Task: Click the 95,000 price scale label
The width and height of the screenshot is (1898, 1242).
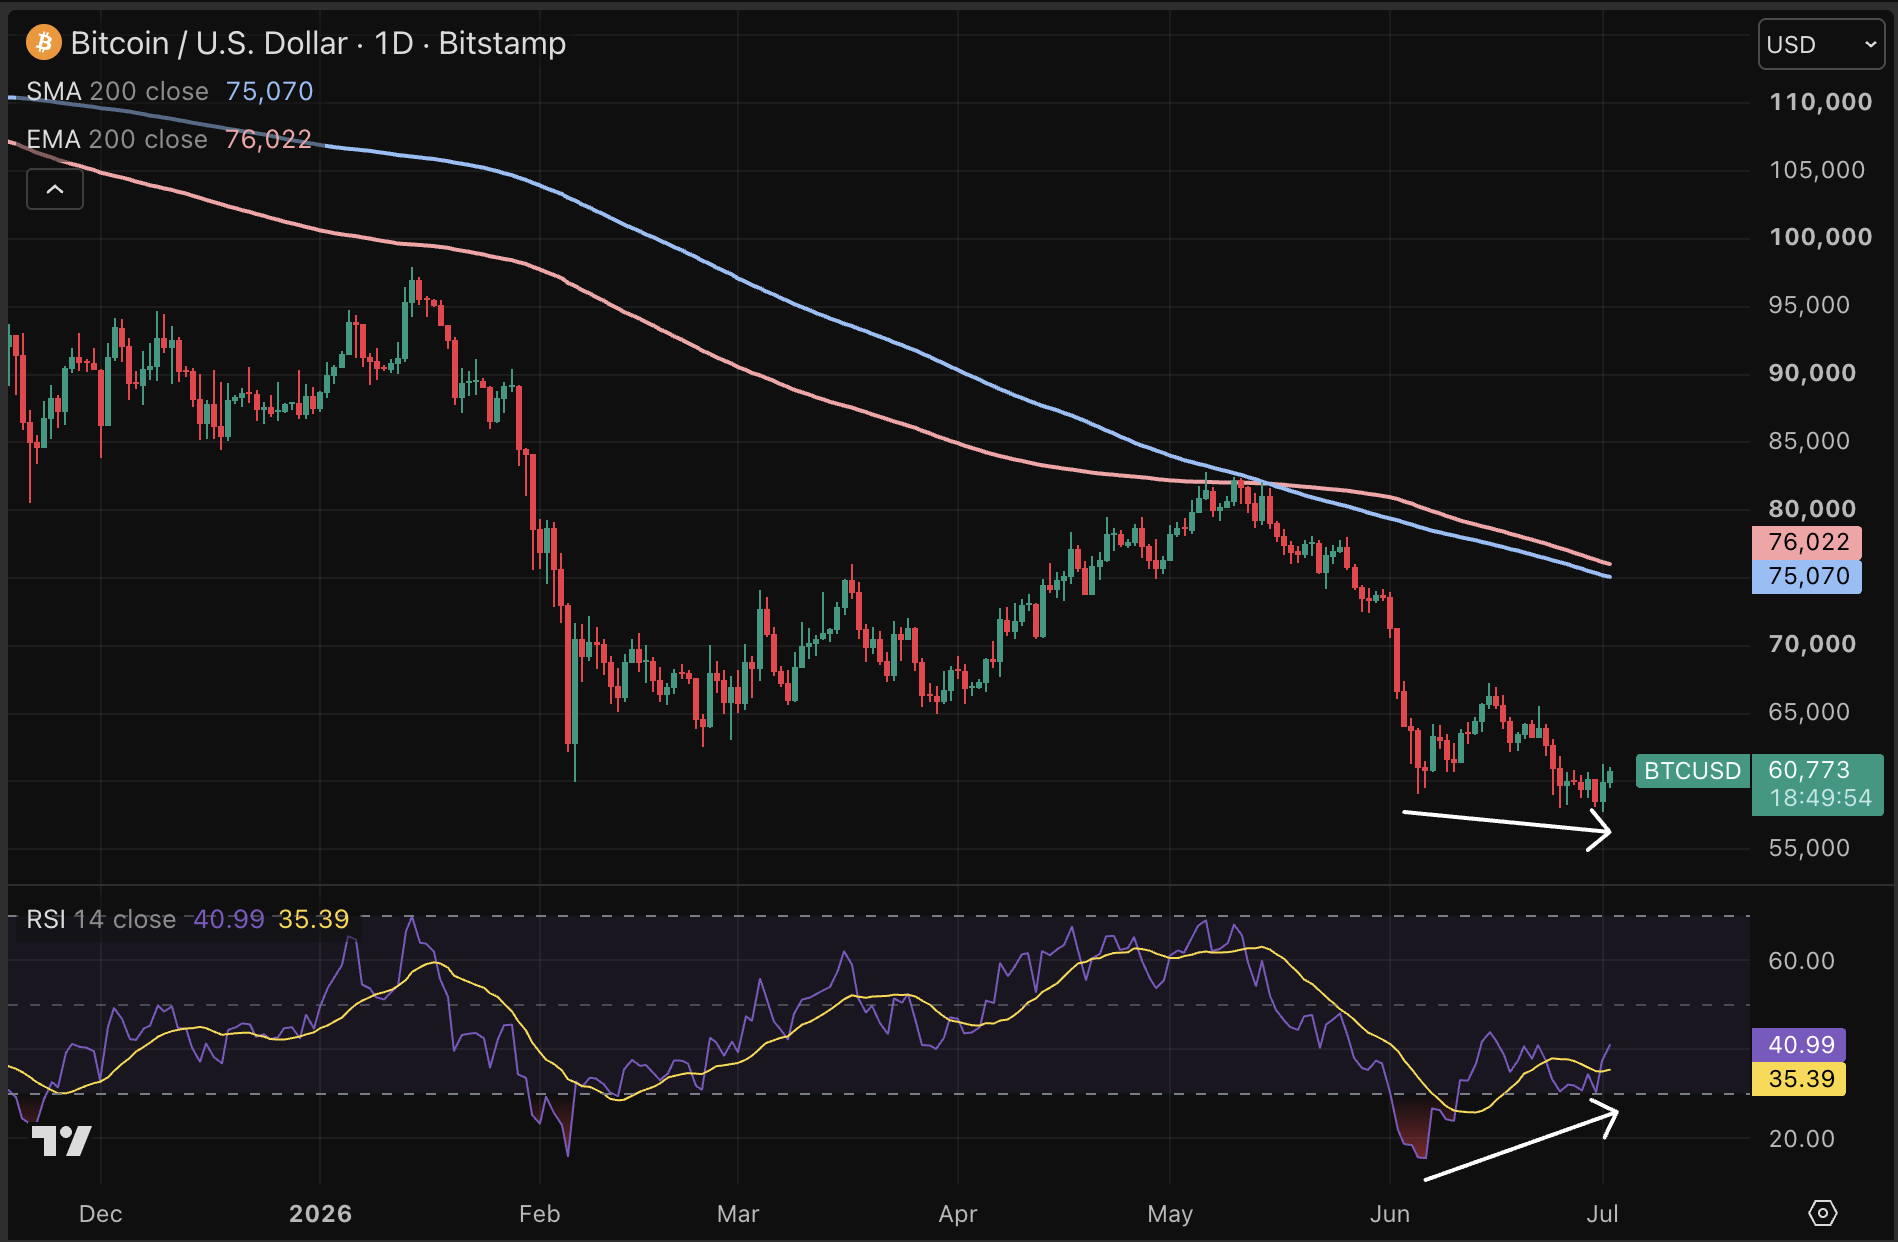Action: coord(1809,305)
